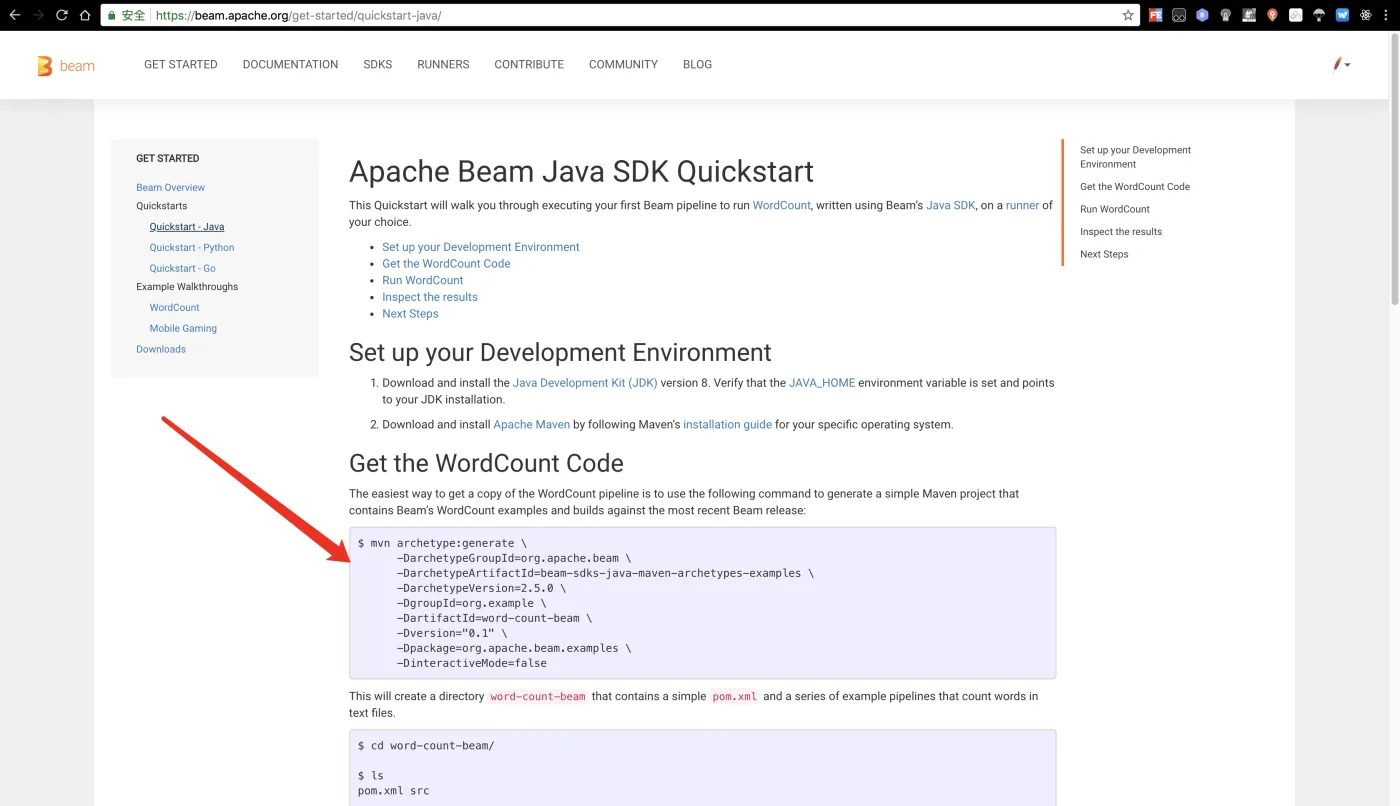Screen dimensions: 1400x806
Task: Open the GET STARTED nav menu
Action: [181, 64]
